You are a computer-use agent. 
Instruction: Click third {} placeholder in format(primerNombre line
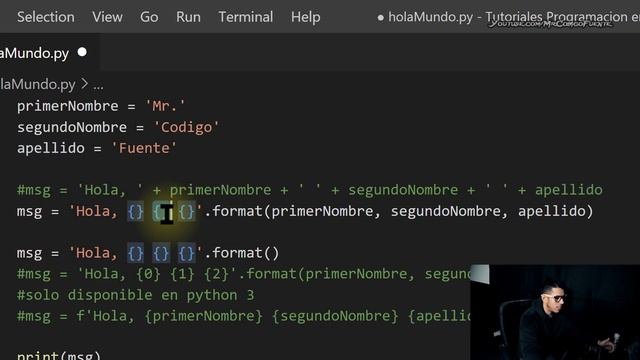click(x=187, y=211)
